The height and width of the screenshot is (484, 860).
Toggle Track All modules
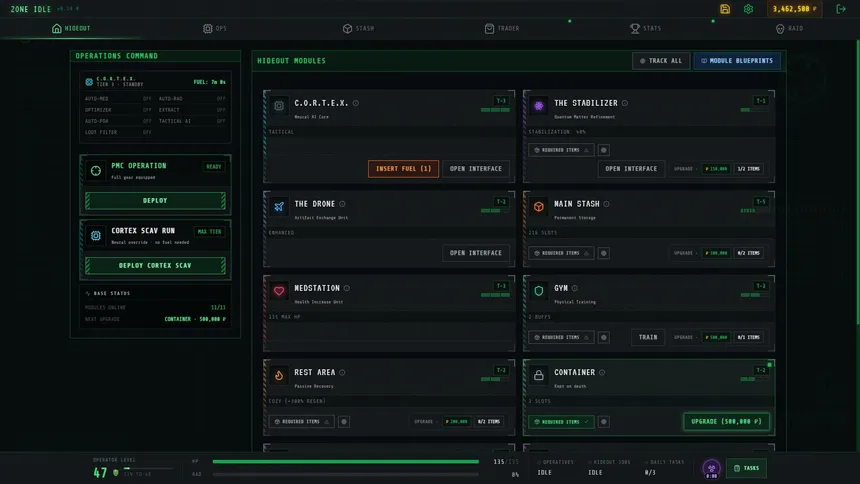coord(661,61)
